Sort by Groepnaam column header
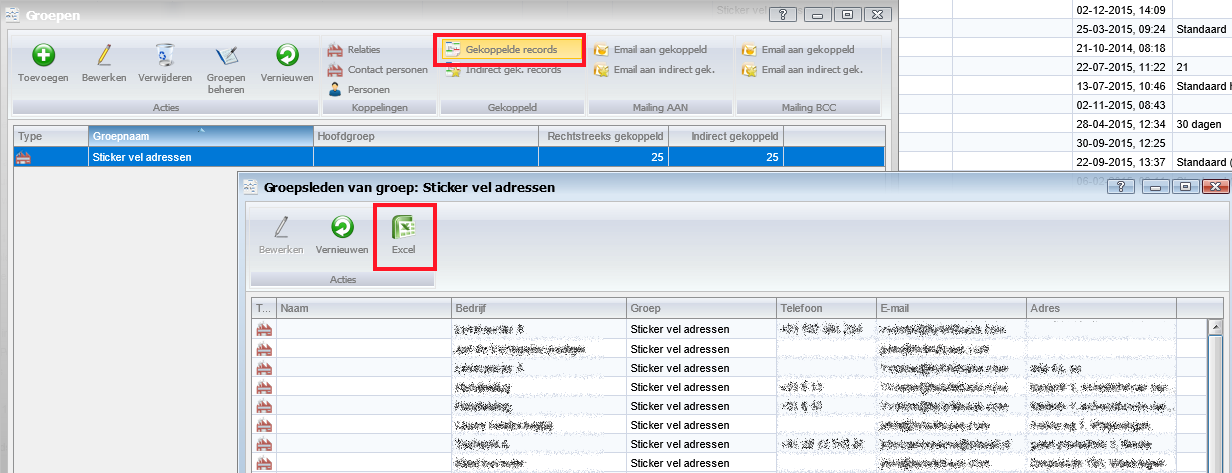 point(200,135)
